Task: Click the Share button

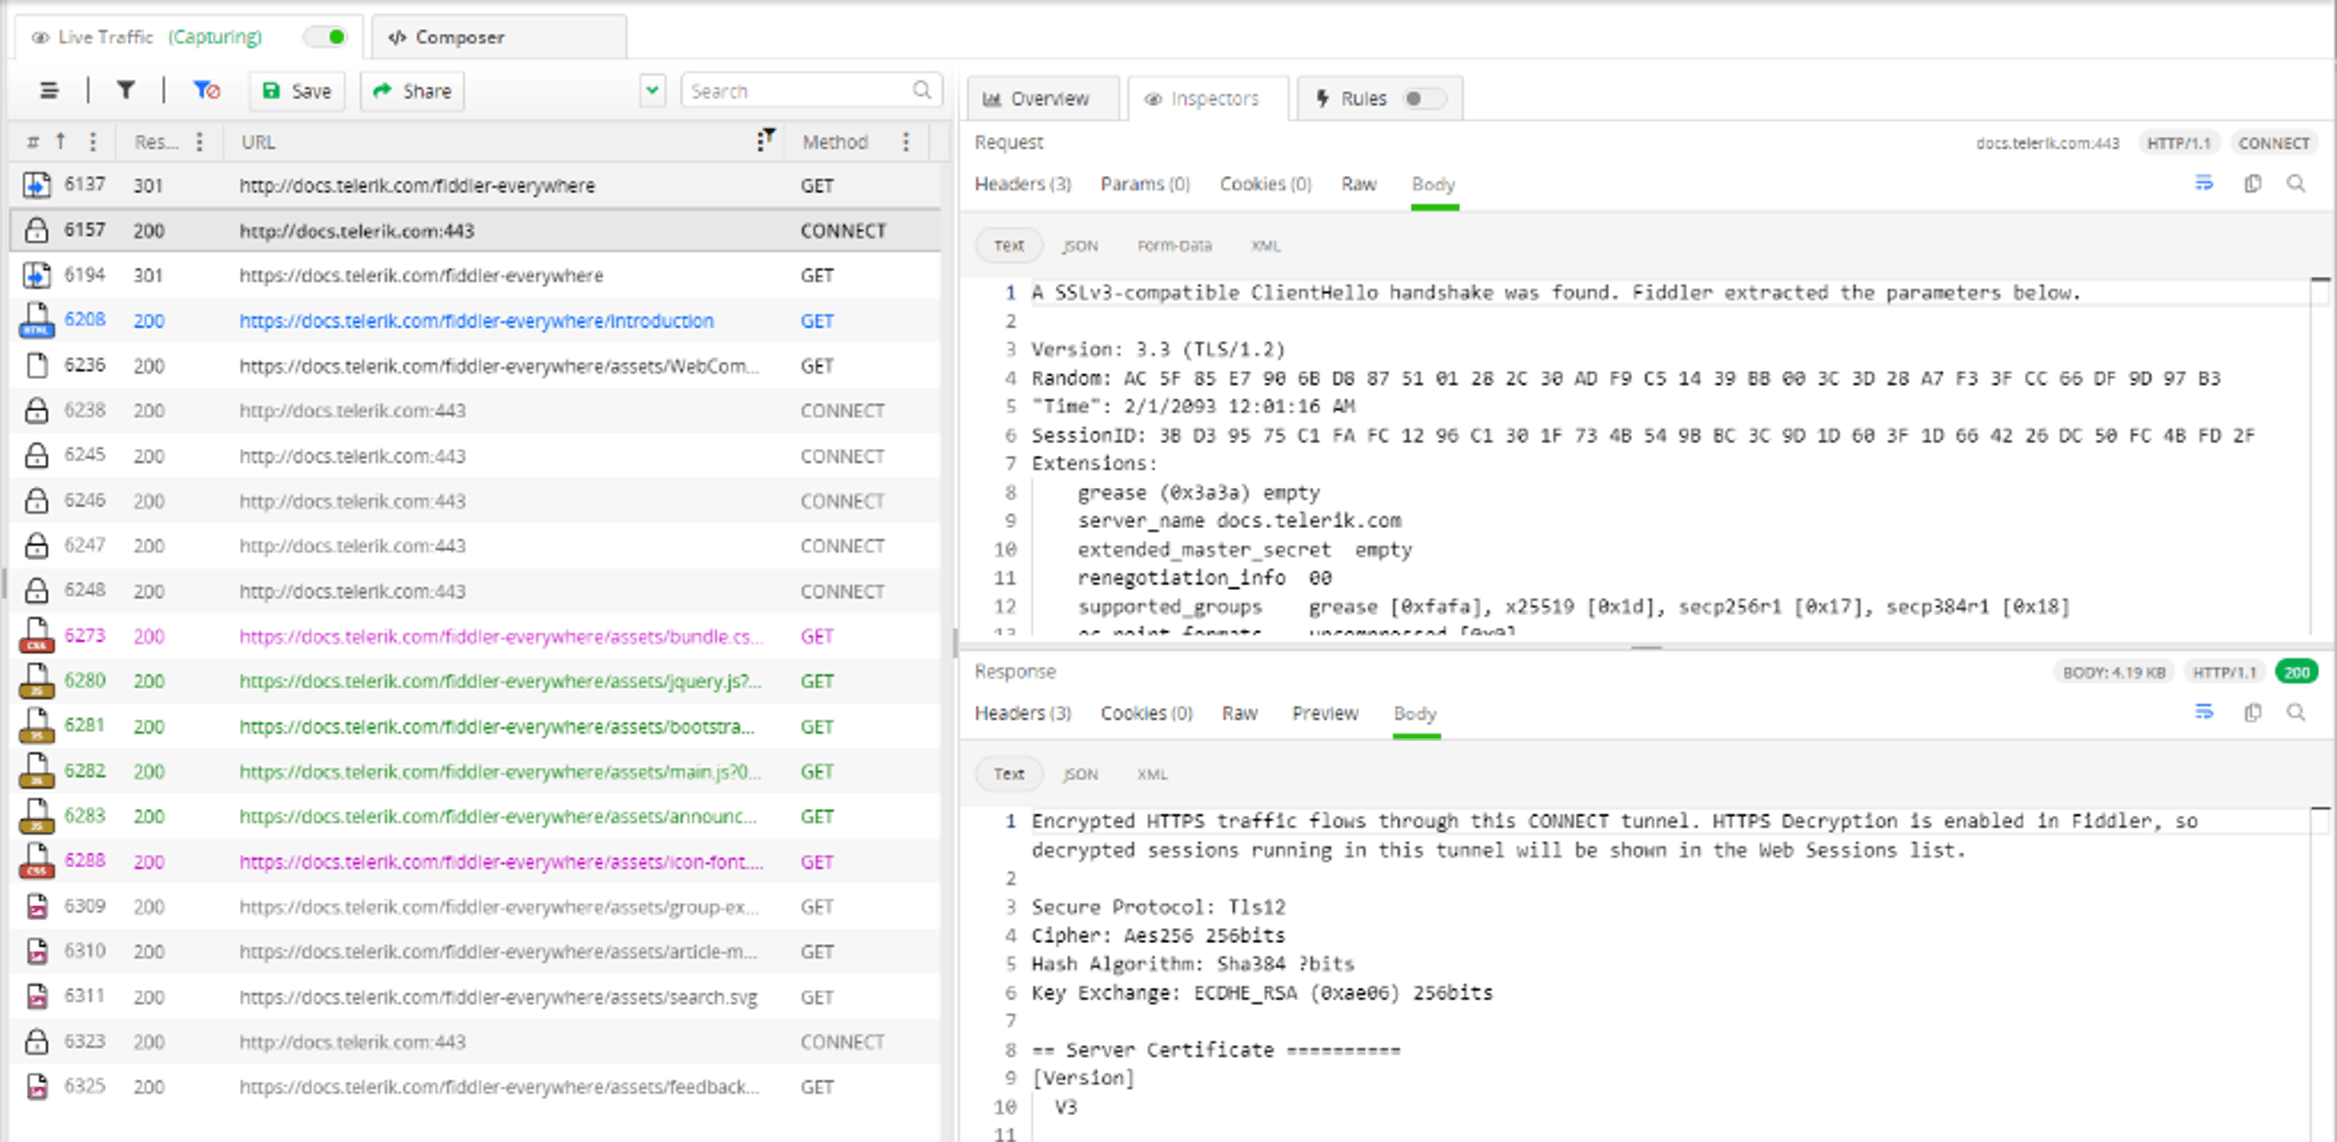Action: click(411, 90)
